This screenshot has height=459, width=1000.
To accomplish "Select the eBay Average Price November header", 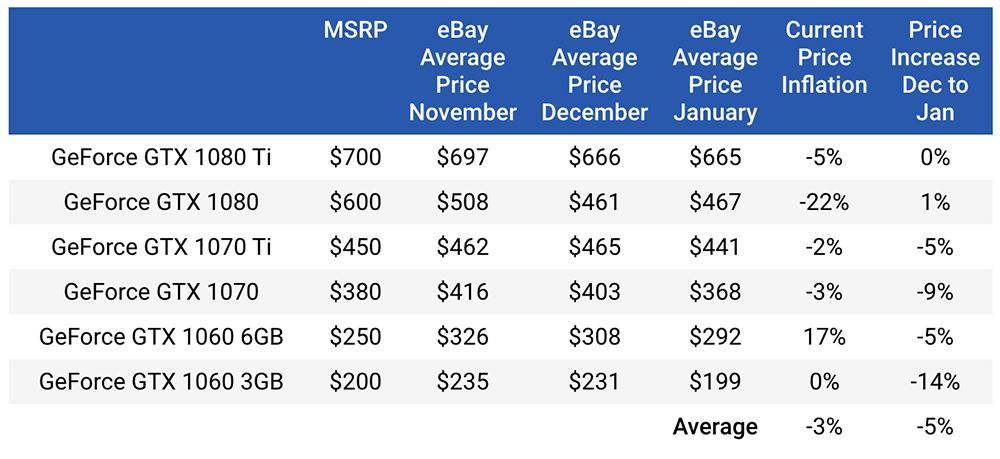I will pyautogui.click(x=462, y=71).
